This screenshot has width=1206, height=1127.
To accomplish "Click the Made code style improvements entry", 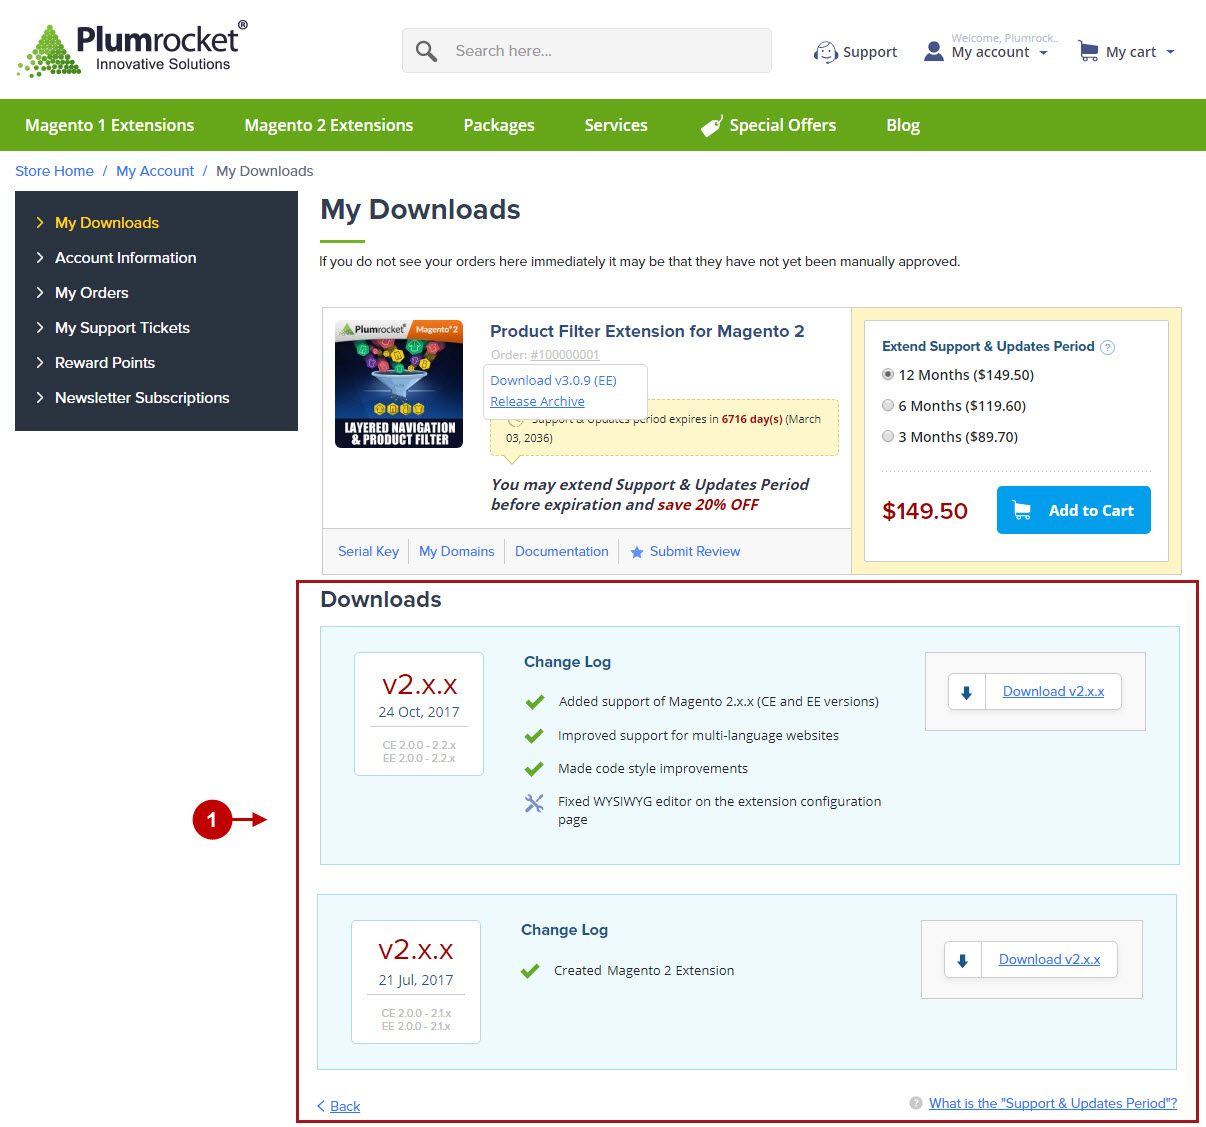I will tap(653, 769).
